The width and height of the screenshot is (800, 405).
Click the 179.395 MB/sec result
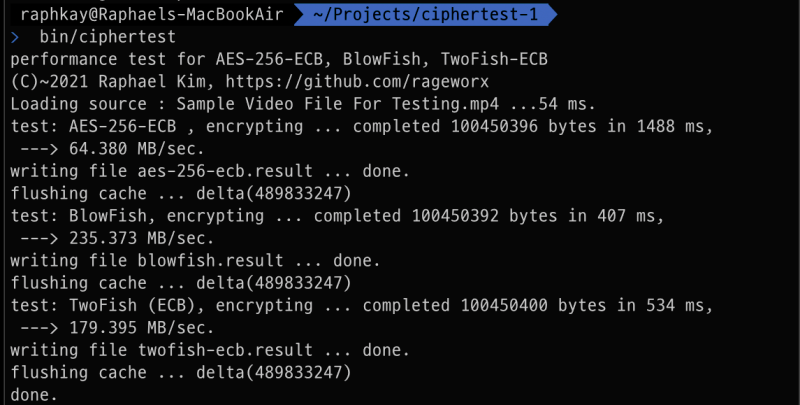(141, 328)
